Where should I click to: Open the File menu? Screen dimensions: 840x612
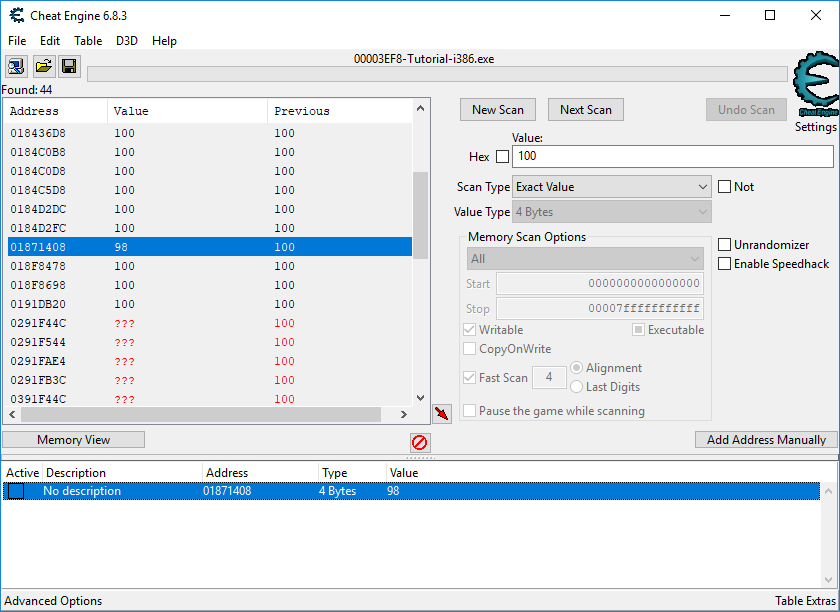click(17, 41)
